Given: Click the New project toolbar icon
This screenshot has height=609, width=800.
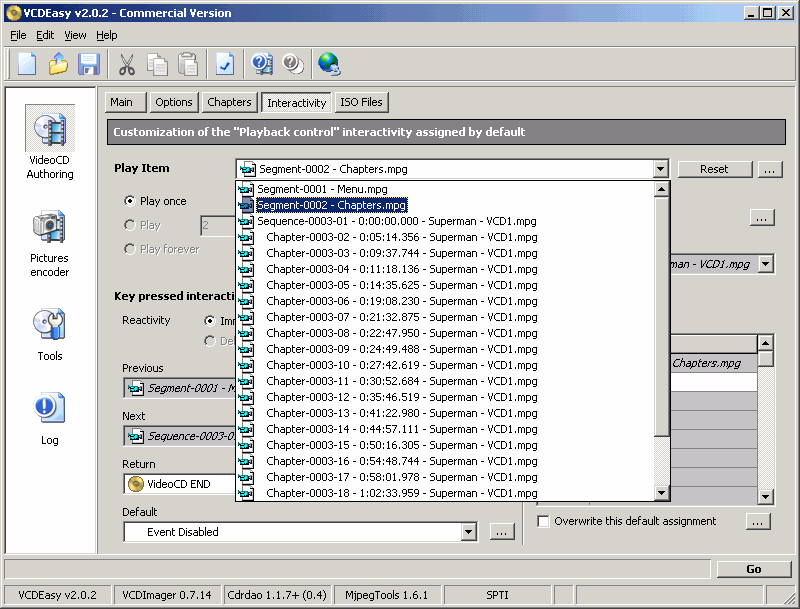Looking at the screenshot, I should pyautogui.click(x=27, y=64).
